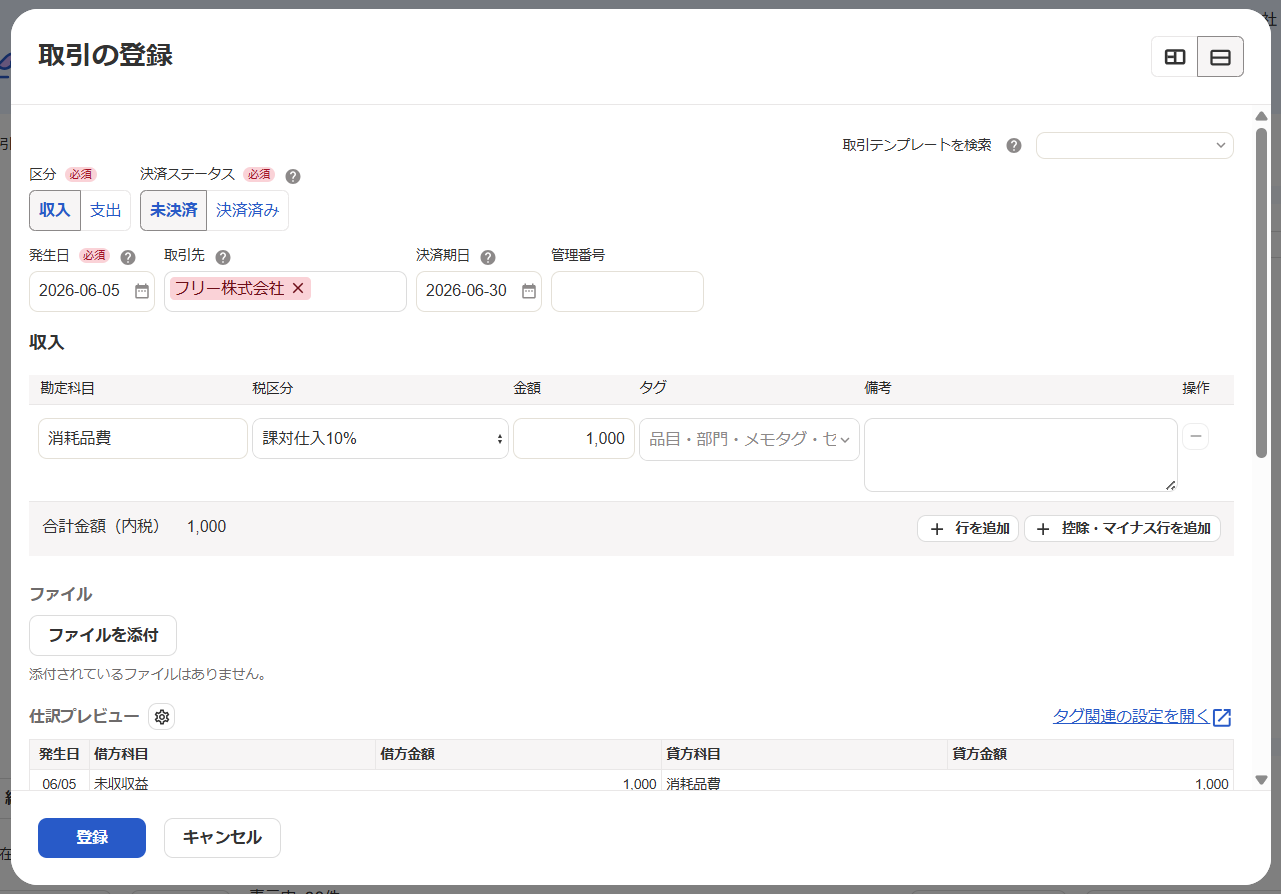Click ファイルを添付 button
The width and height of the screenshot is (1281, 894).
pos(103,635)
